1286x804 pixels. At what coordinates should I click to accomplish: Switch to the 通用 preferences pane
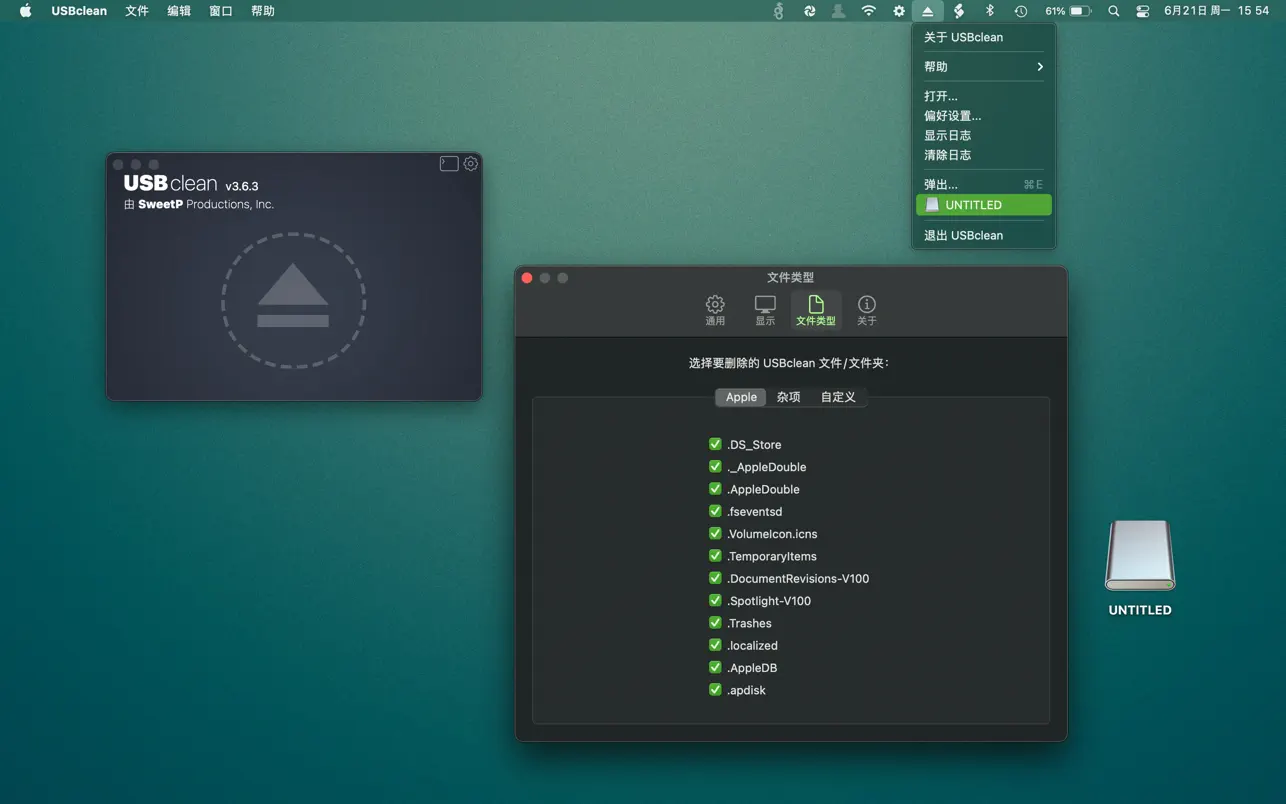tap(715, 310)
